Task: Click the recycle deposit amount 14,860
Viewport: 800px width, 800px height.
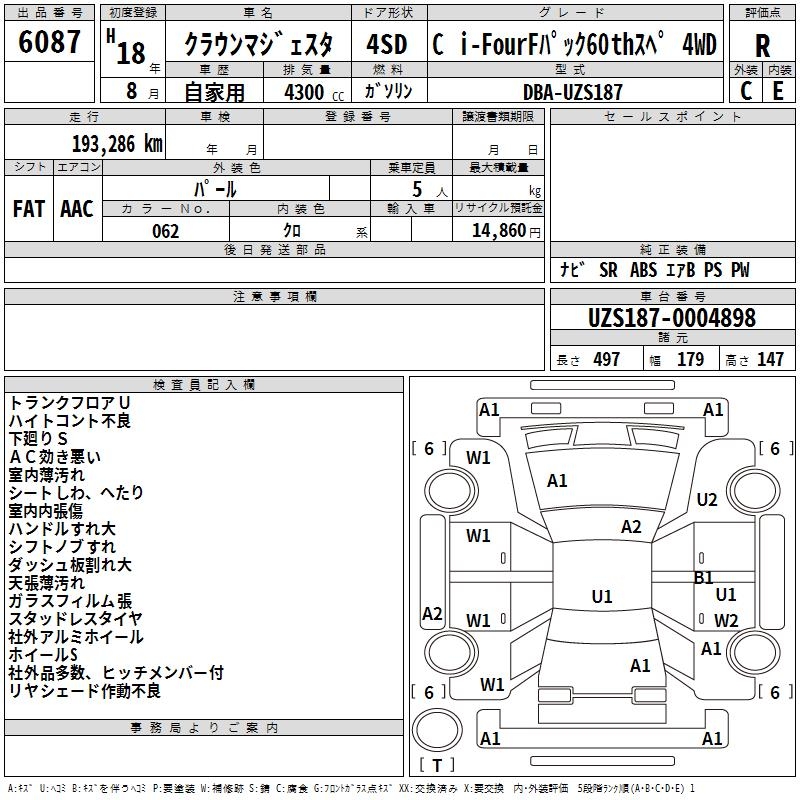Action: (498, 231)
